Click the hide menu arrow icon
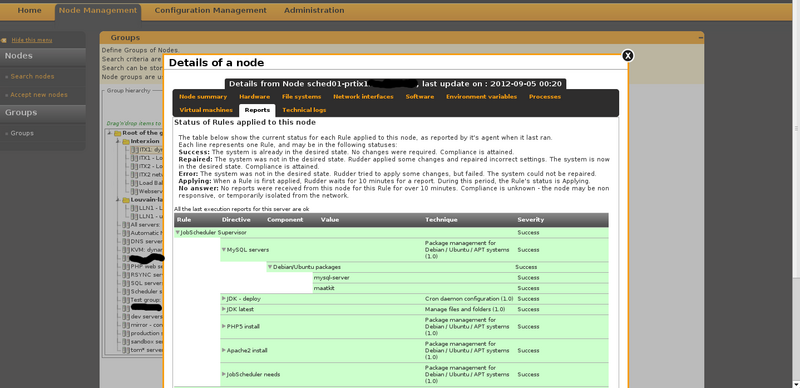 4,40
